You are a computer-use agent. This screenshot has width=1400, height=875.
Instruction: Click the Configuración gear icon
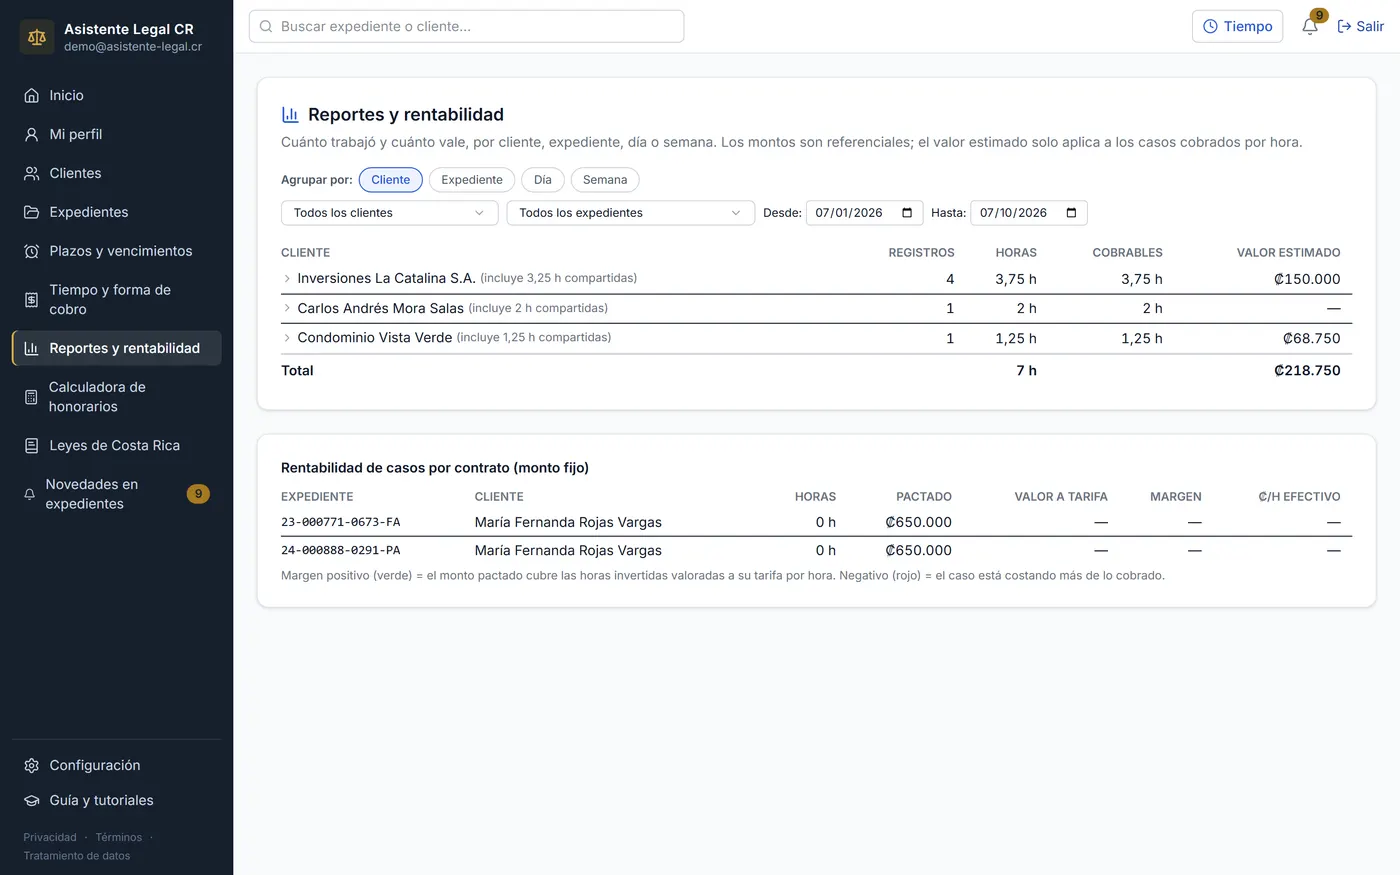click(31, 766)
